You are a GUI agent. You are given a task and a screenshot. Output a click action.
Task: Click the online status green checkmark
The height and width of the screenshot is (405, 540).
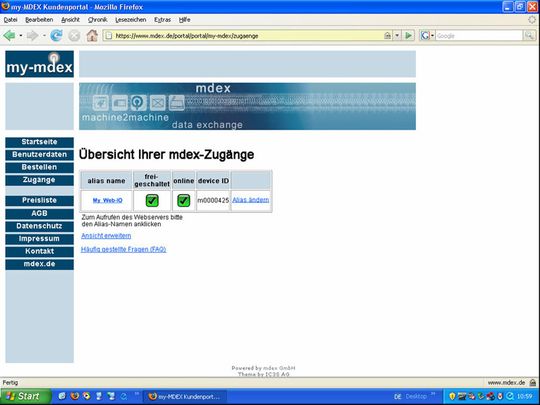[184, 200]
